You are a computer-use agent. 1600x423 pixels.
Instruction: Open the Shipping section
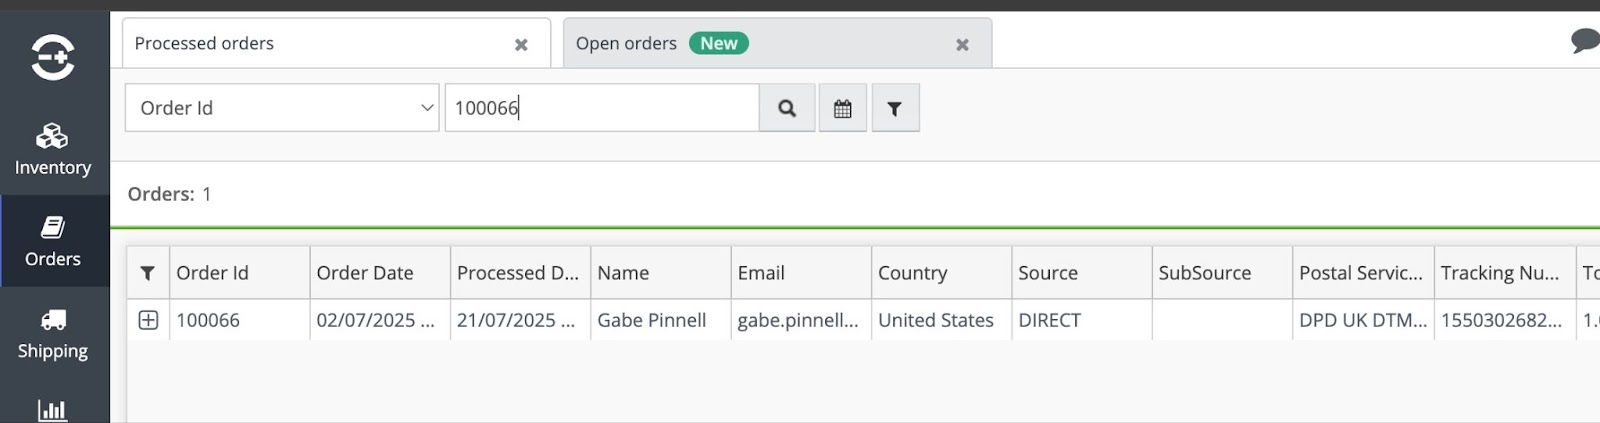pos(53,333)
